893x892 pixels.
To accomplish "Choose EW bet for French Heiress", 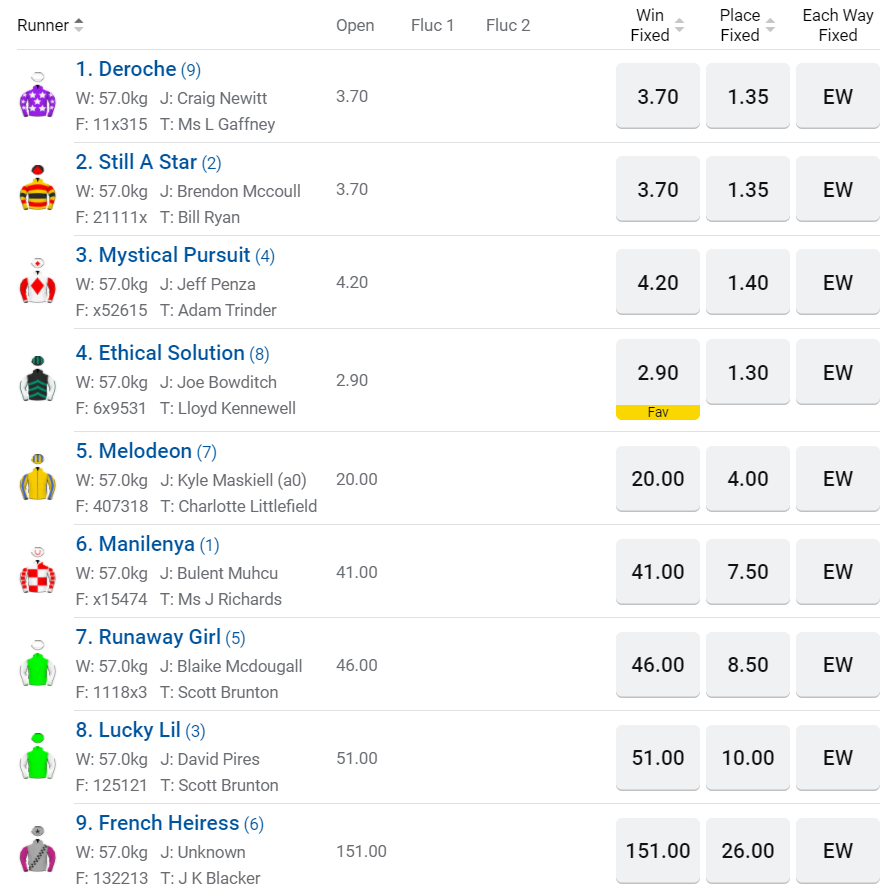I will (x=837, y=851).
